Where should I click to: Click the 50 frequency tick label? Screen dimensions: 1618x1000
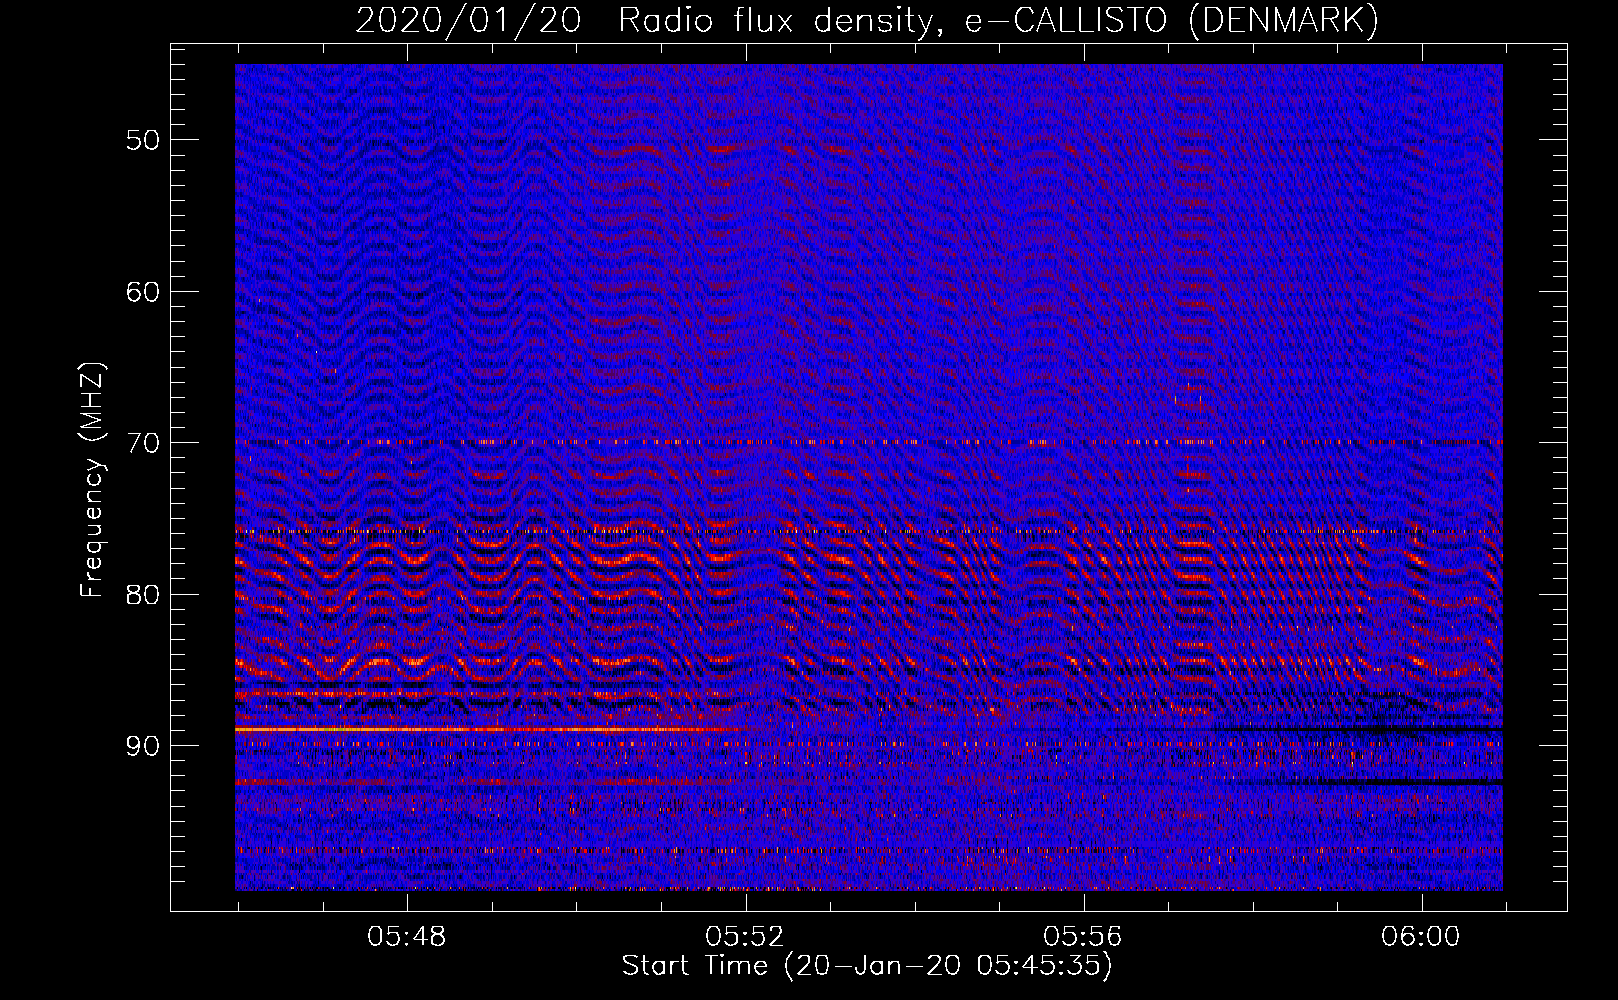[x=143, y=140]
